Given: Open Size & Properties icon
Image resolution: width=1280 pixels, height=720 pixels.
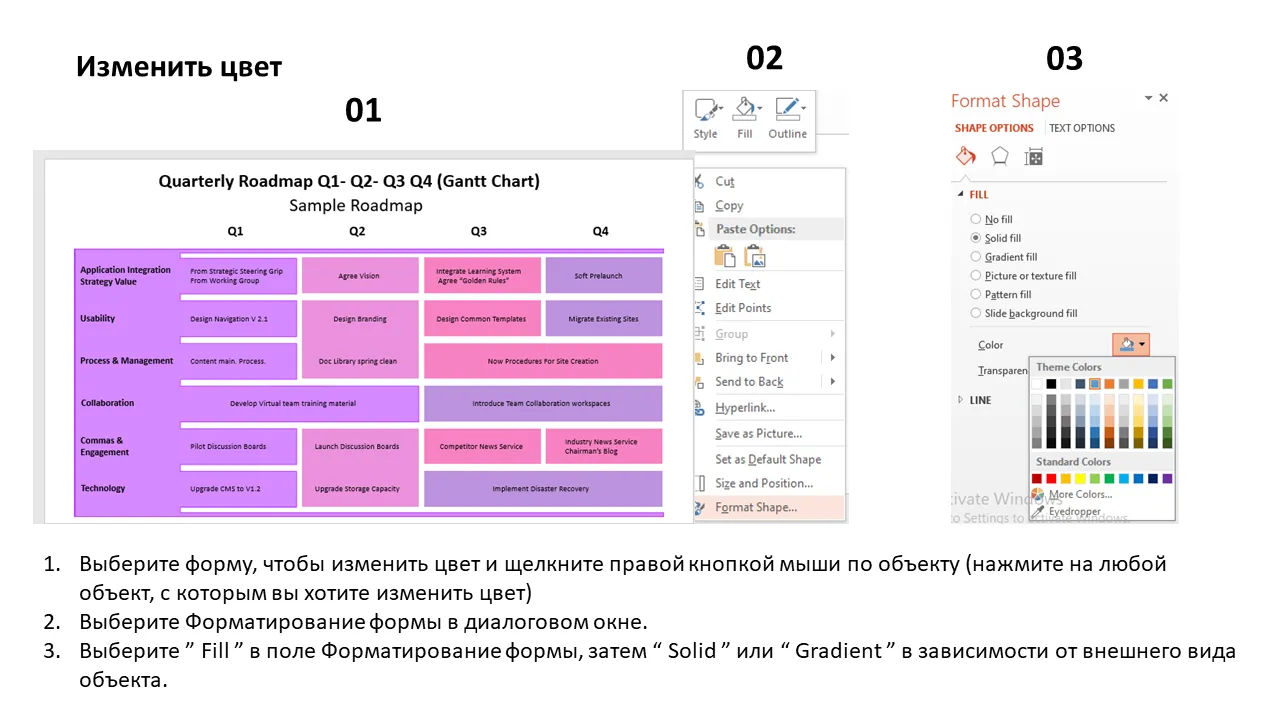Looking at the screenshot, I should click(x=1034, y=156).
